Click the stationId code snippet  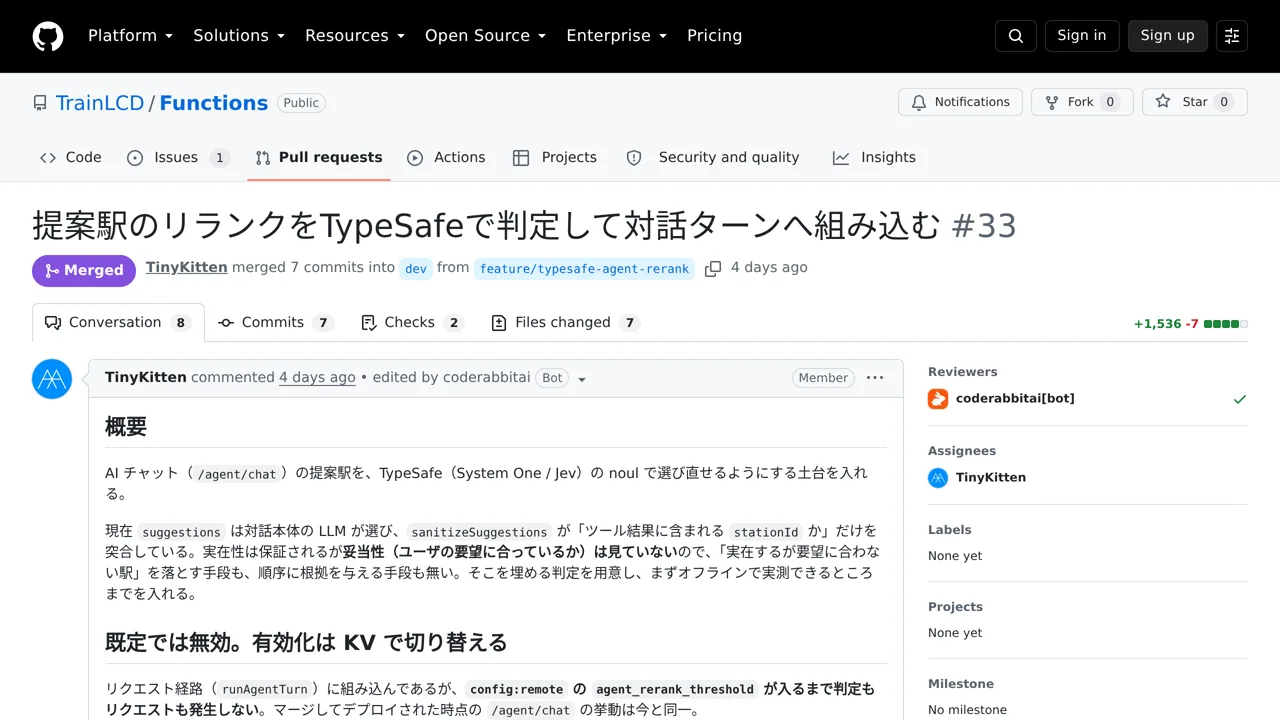point(766,532)
